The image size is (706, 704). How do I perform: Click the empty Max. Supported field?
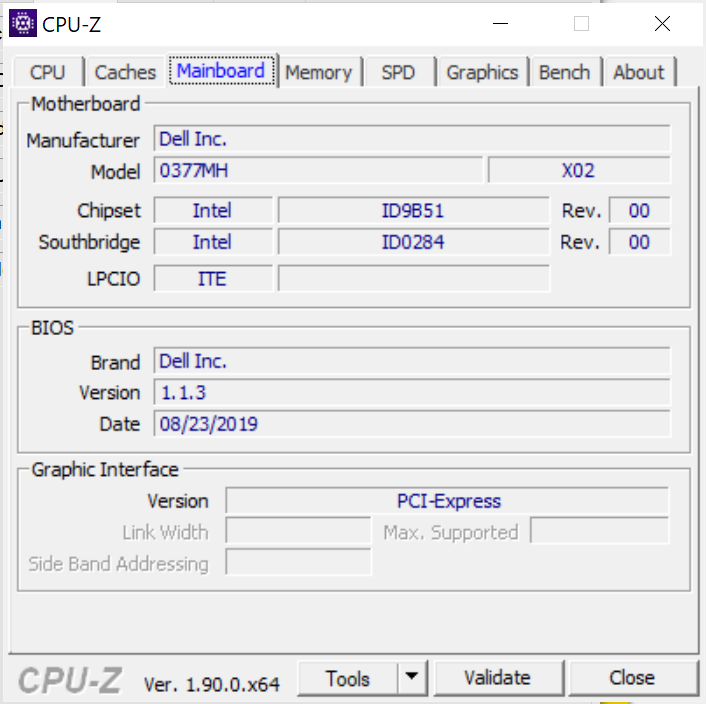click(x=600, y=531)
